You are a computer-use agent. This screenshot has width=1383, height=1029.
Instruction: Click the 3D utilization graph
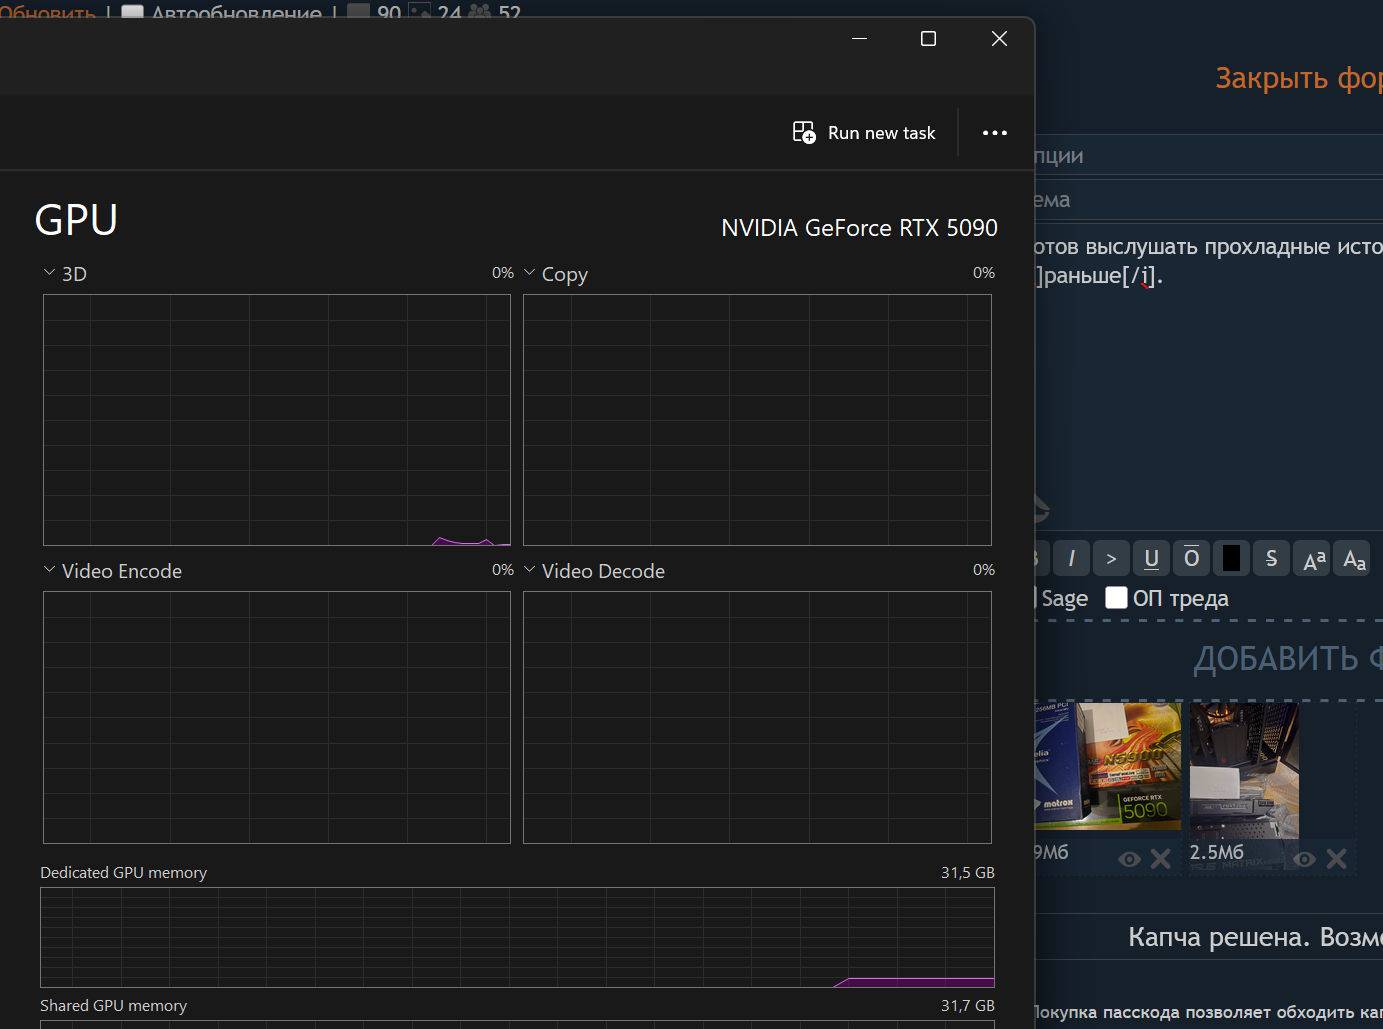277,420
